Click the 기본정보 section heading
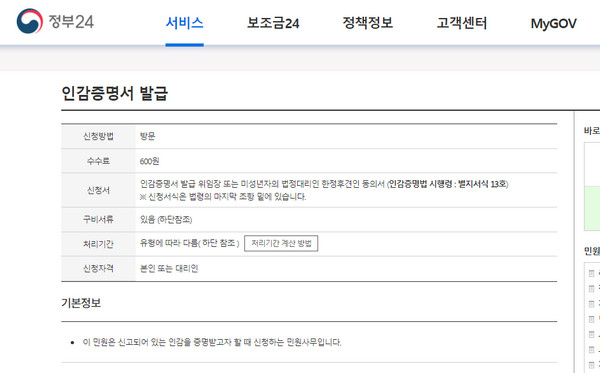The width and height of the screenshot is (600, 373). pos(81,303)
